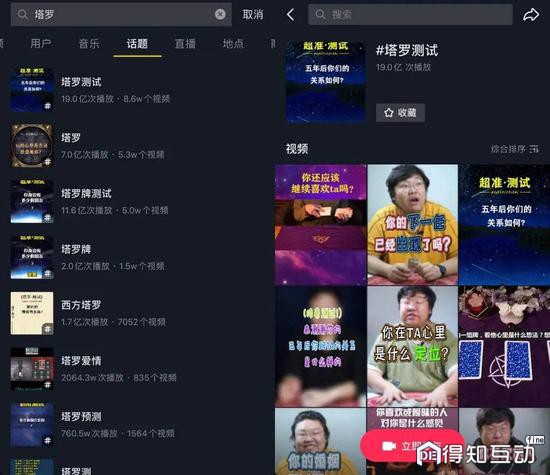Play the 你还应该继续喜欢ta吗 video
This screenshot has height=475, width=550.
click(x=321, y=225)
